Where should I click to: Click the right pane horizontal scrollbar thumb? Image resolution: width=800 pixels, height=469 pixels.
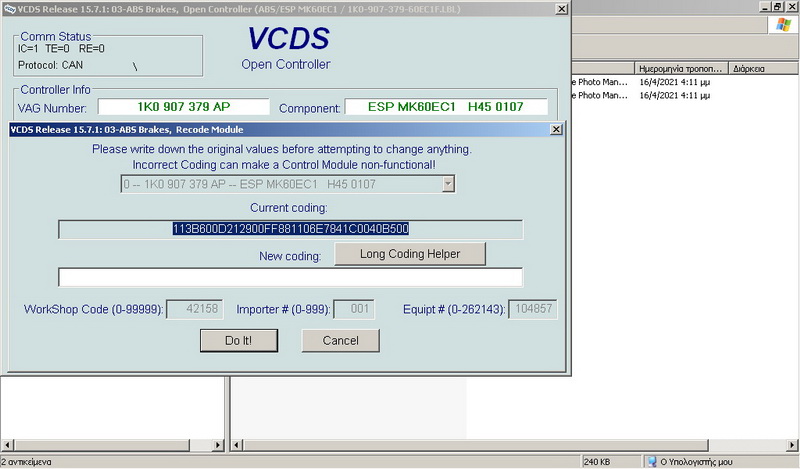coord(476,445)
